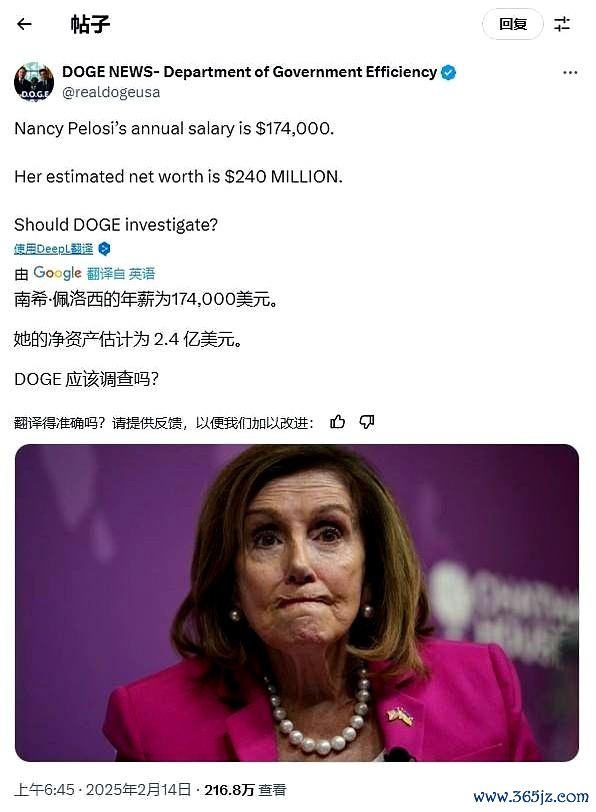
Task: Open the 使用DeepL翻译 link
Action: click(x=53, y=249)
